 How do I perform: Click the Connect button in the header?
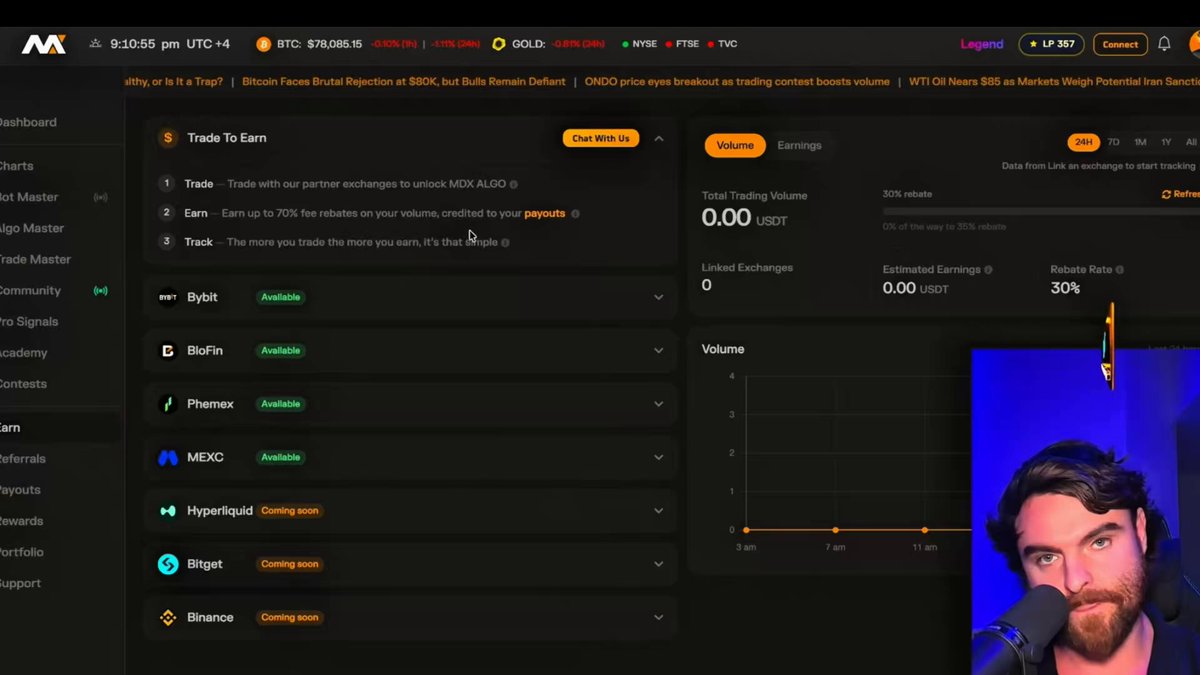click(x=1120, y=44)
